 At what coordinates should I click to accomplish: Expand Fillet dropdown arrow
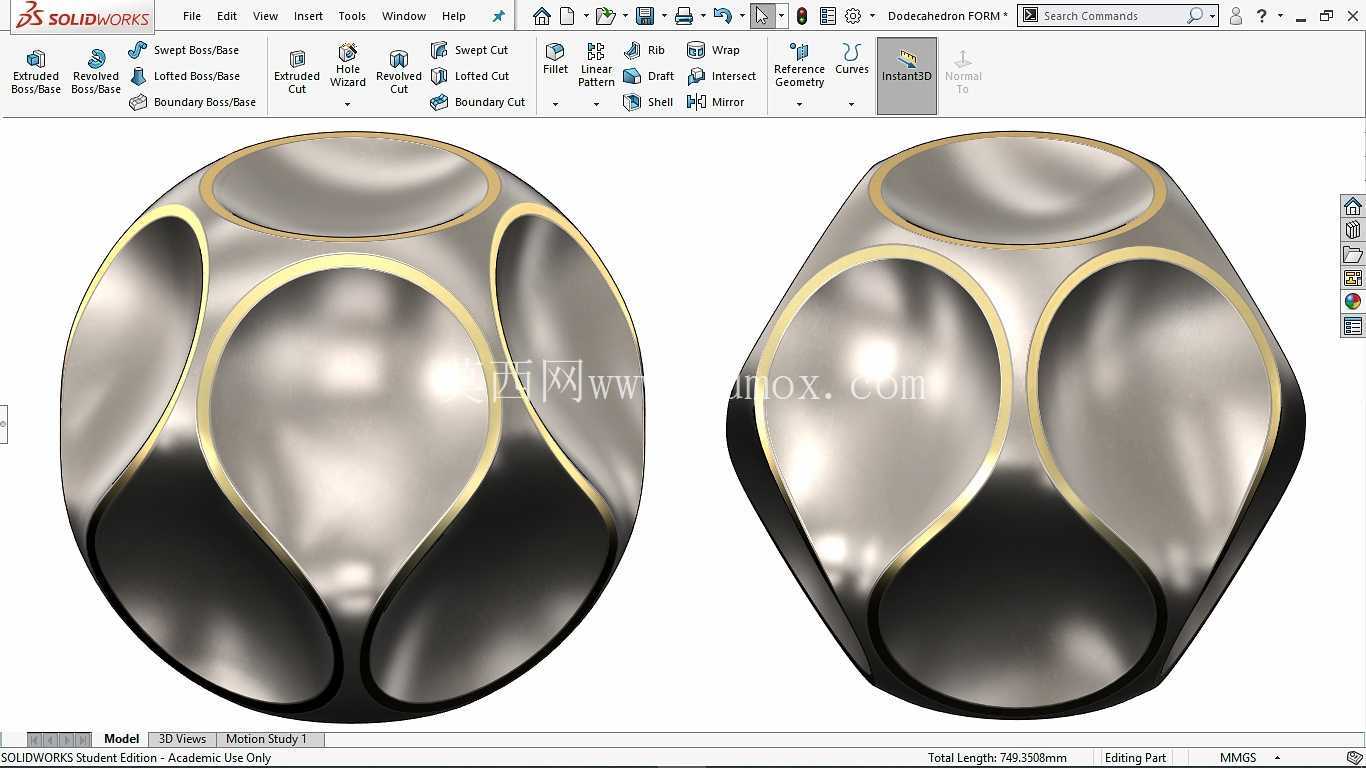tap(555, 104)
